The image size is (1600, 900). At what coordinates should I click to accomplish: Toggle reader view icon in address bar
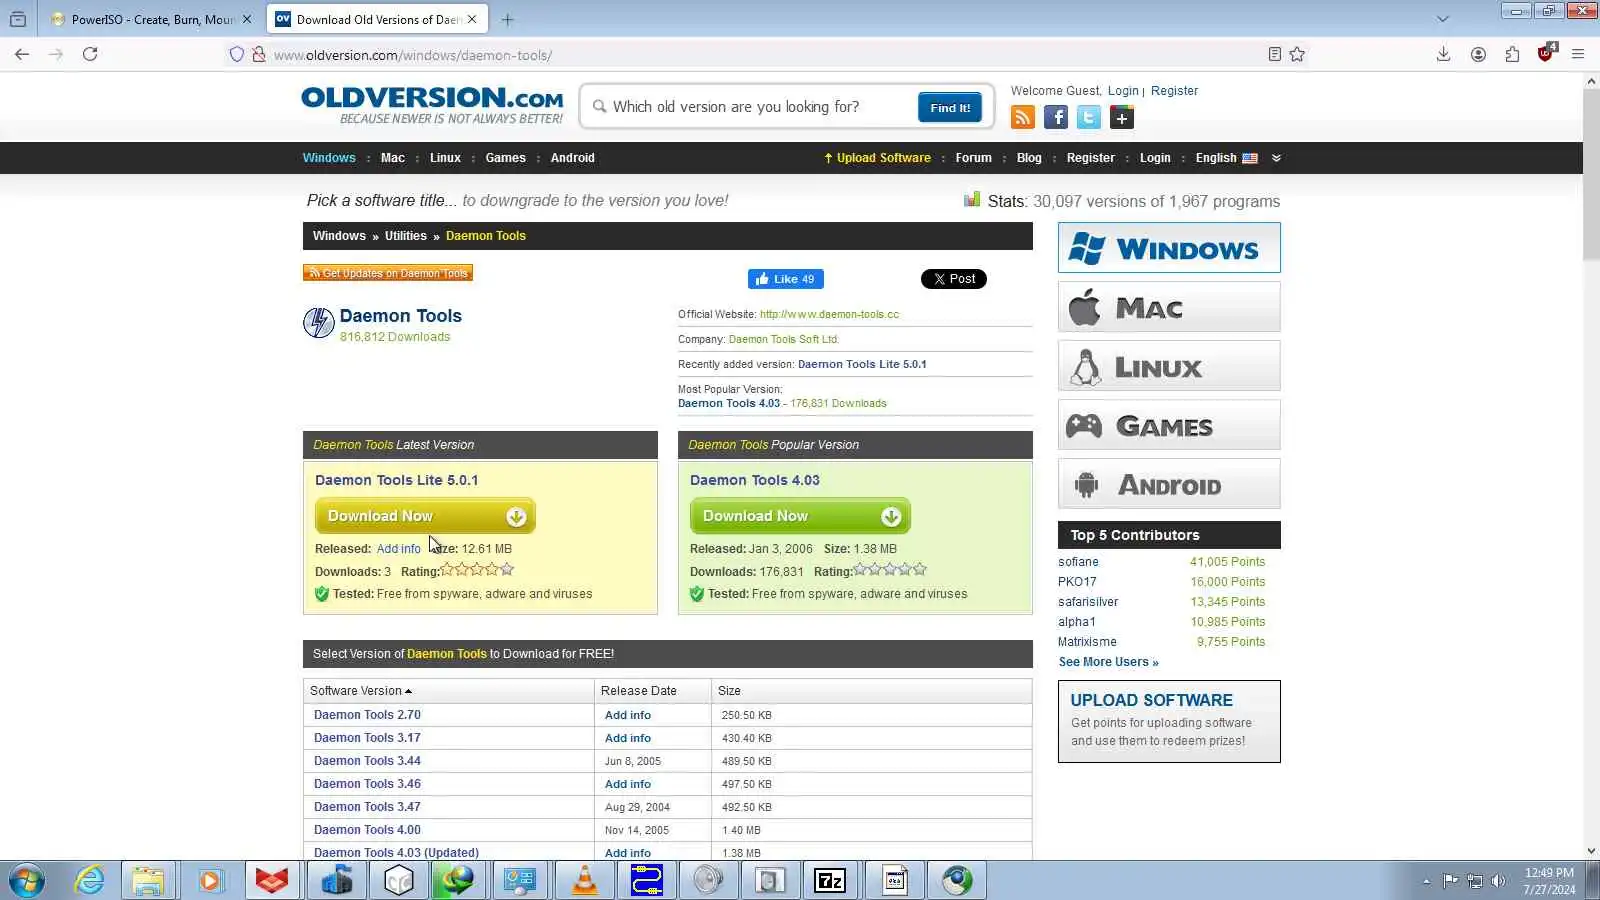pyautogui.click(x=1274, y=54)
